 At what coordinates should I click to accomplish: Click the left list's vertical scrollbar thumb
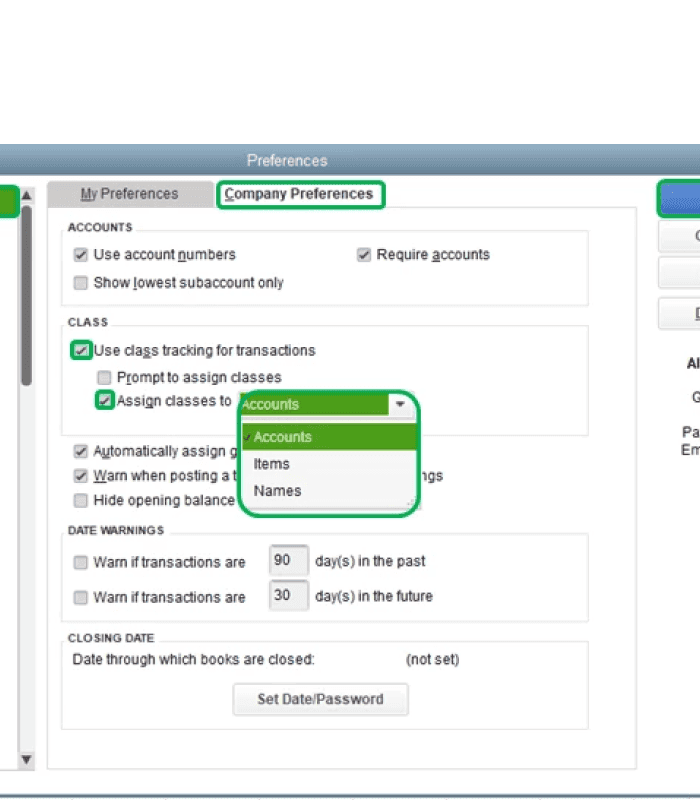[x=27, y=295]
